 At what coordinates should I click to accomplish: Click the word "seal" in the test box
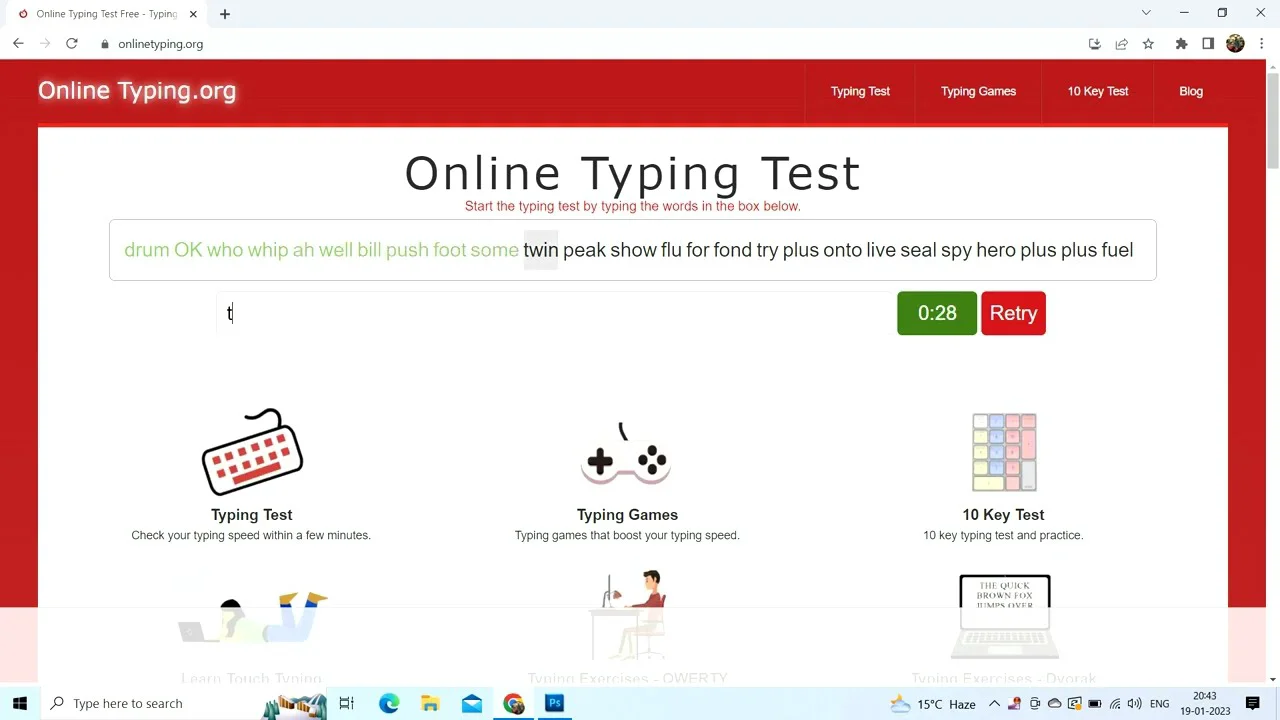(918, 250)
